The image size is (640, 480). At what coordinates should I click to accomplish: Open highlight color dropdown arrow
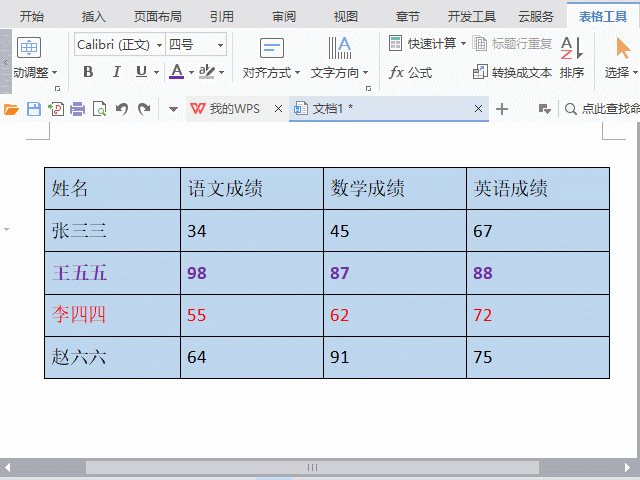222,73
